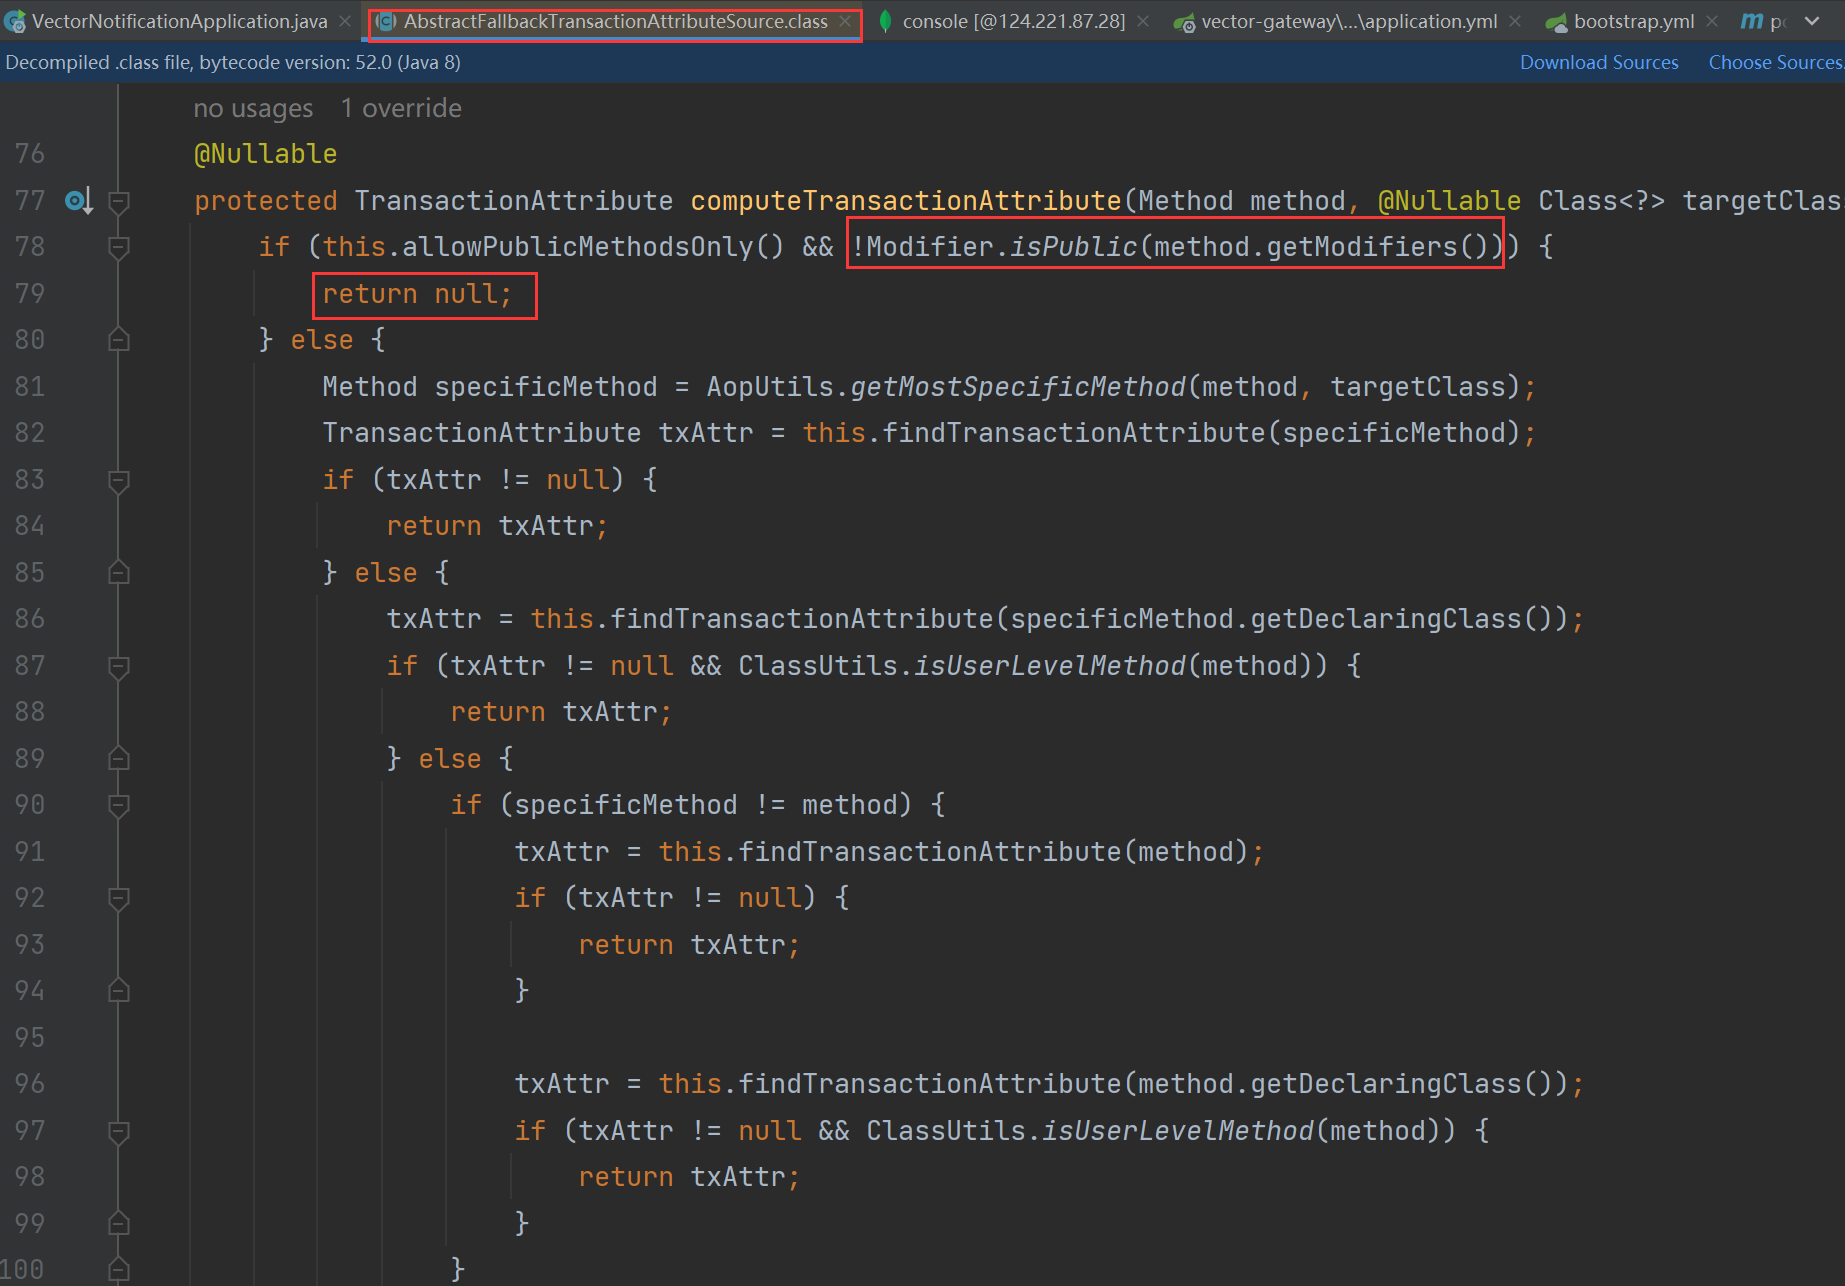
Task: Close VectorNotificationApplication.java tab
Action: pos(345,21)
